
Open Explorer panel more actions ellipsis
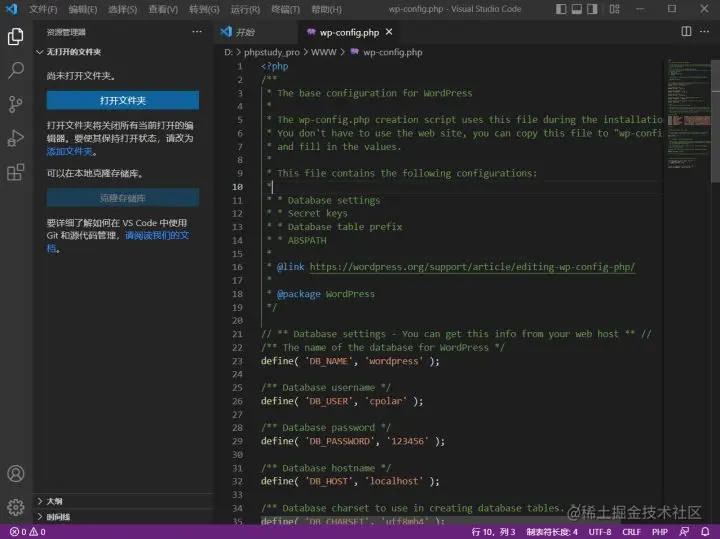pyautogui.click(x=197, y=32)
